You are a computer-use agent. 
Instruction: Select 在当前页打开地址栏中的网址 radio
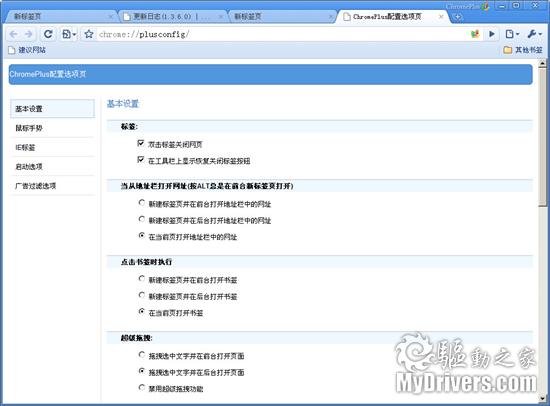(141, 235)
